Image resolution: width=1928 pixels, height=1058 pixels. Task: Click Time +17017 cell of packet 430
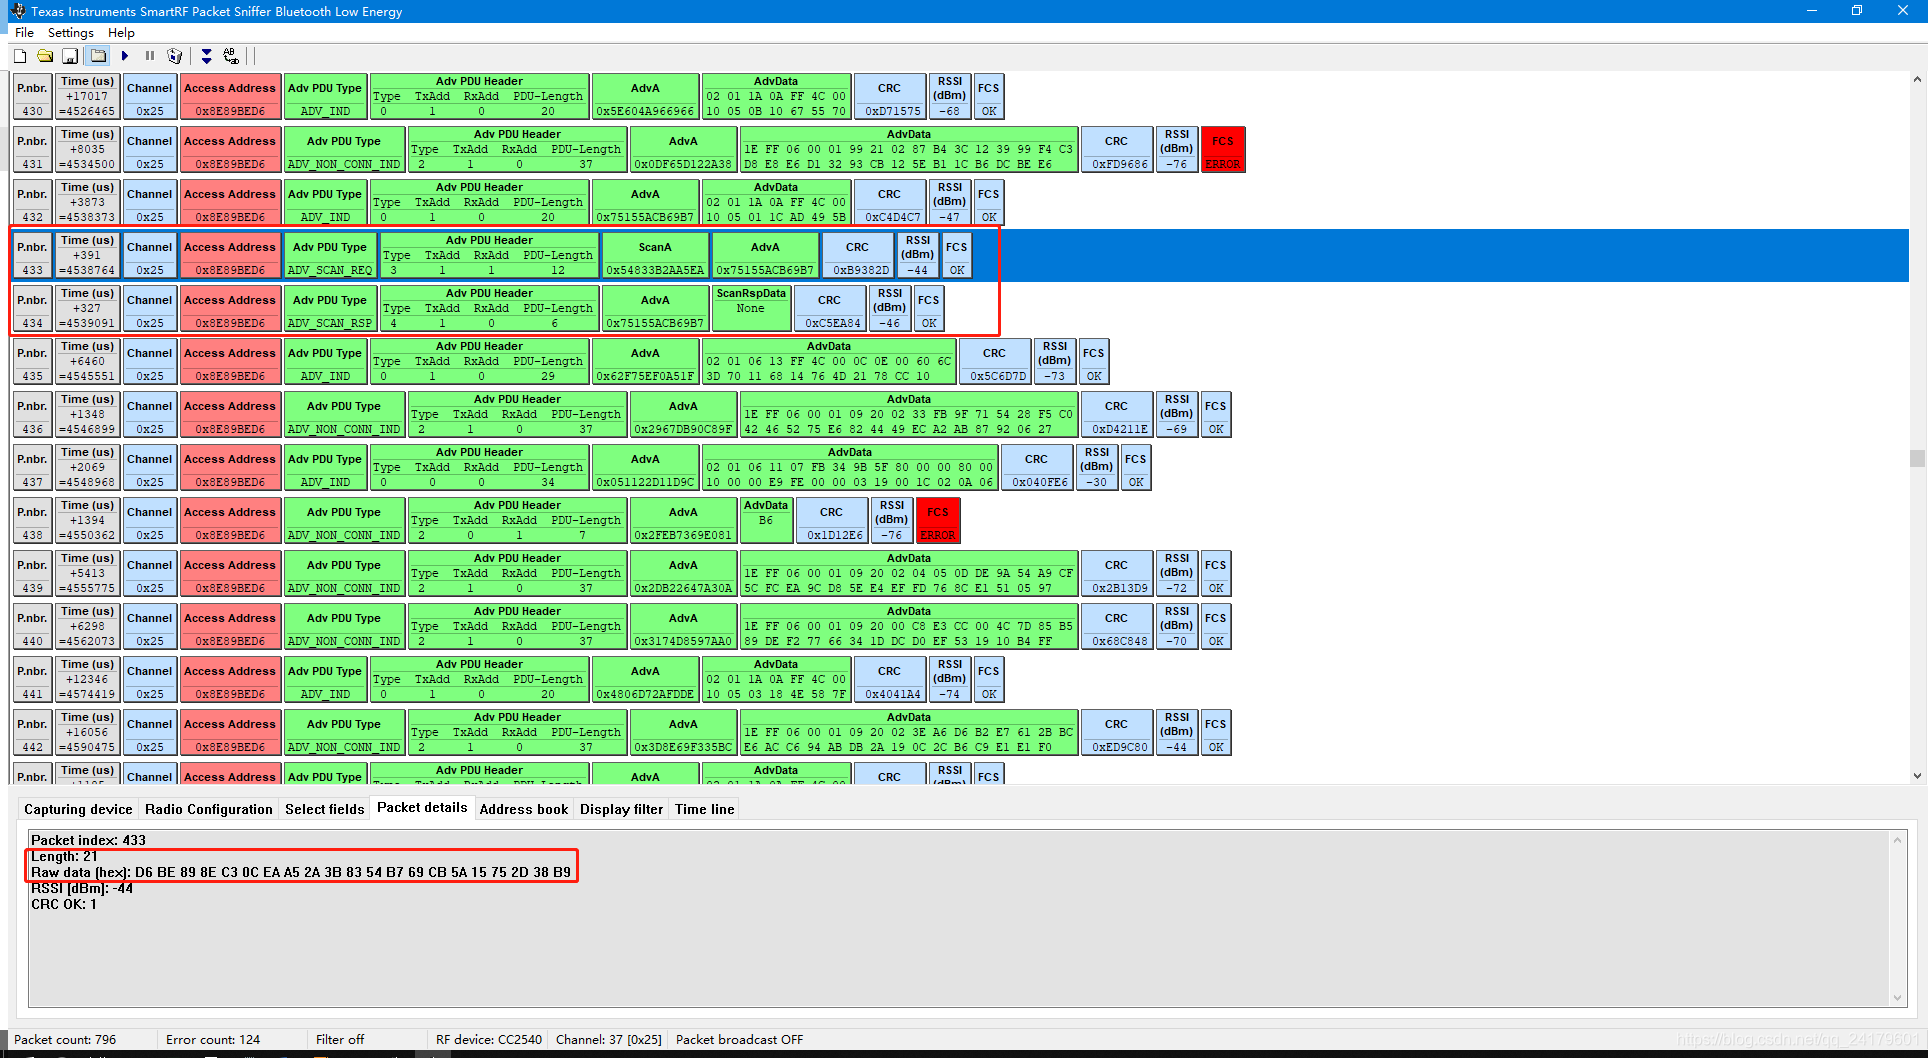[88, 97]
